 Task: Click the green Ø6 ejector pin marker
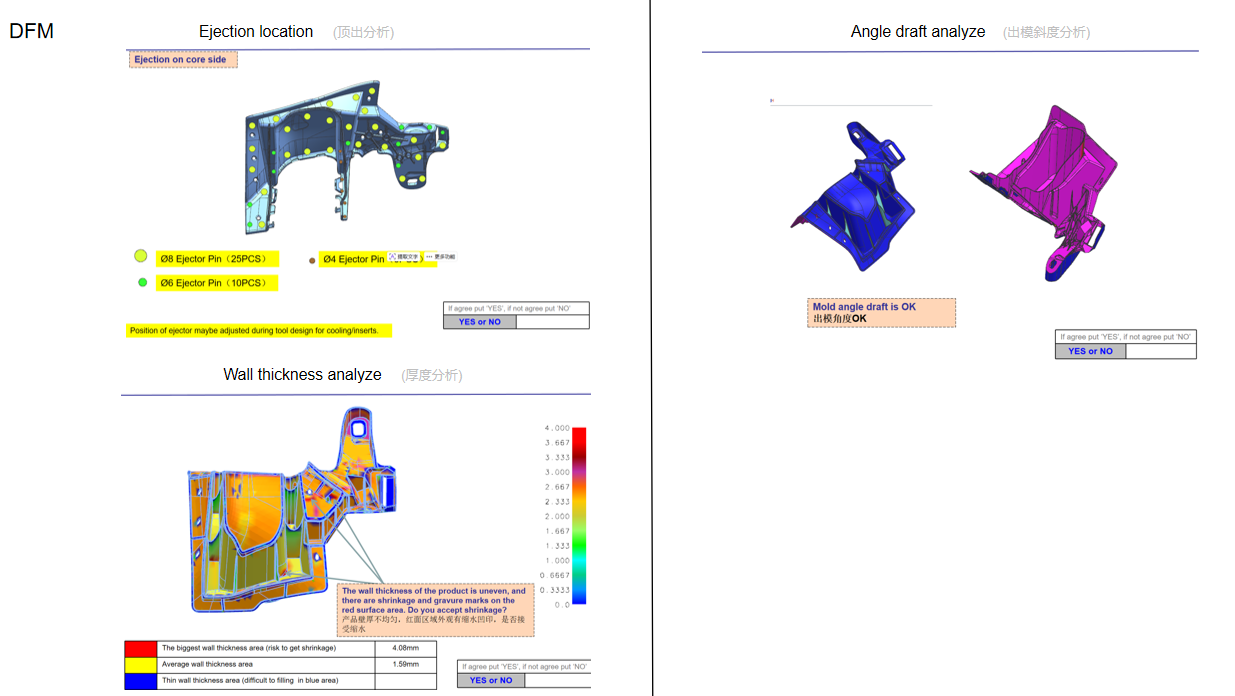coord(142,283)
